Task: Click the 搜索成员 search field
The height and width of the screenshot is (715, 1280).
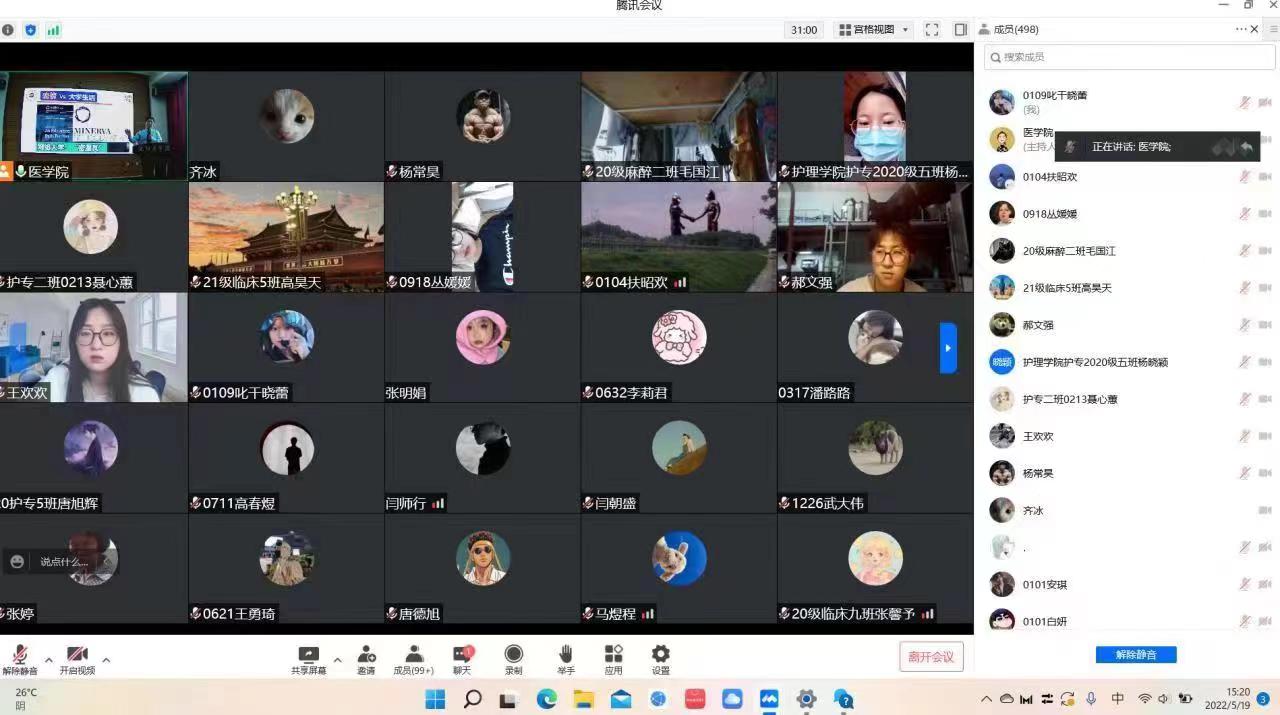Action: click(x=1128, y=57)
